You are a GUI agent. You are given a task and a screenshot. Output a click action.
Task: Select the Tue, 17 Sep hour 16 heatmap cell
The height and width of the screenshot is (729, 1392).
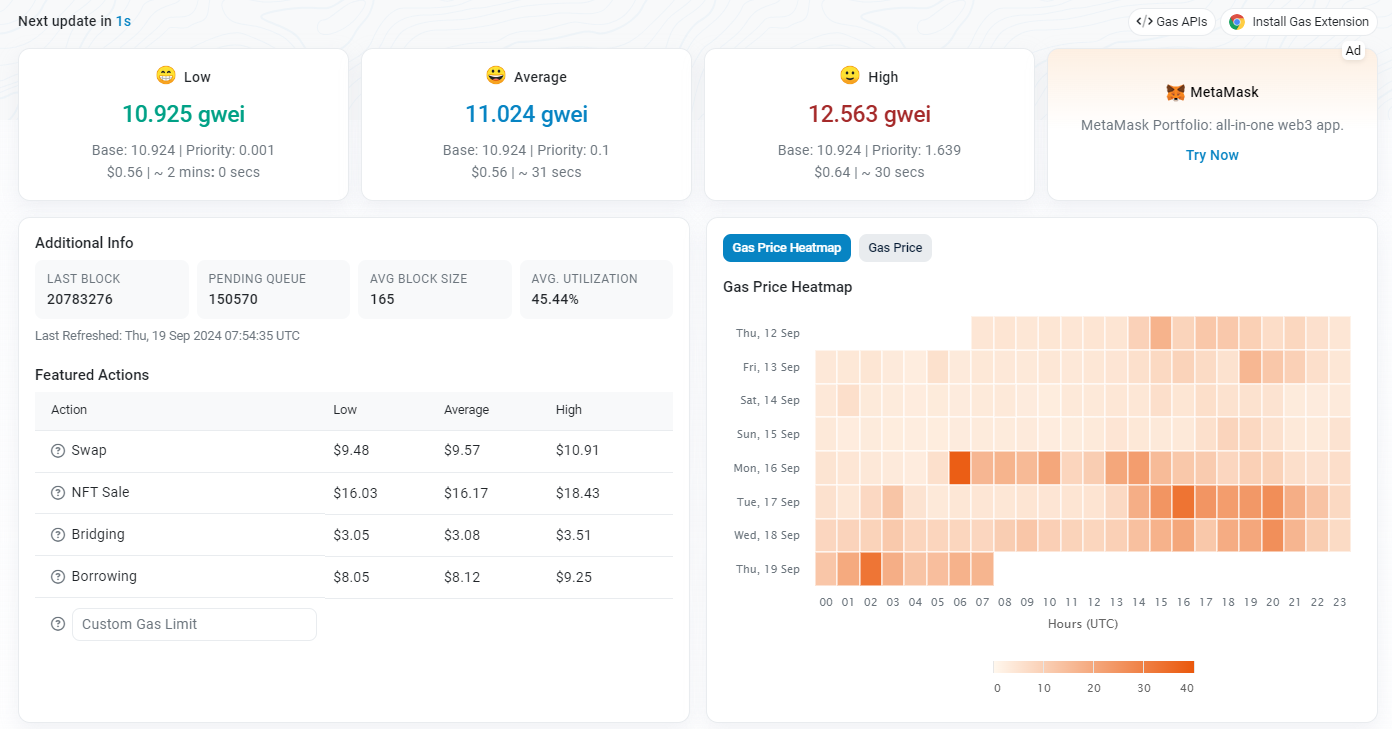pos(1184,502)
